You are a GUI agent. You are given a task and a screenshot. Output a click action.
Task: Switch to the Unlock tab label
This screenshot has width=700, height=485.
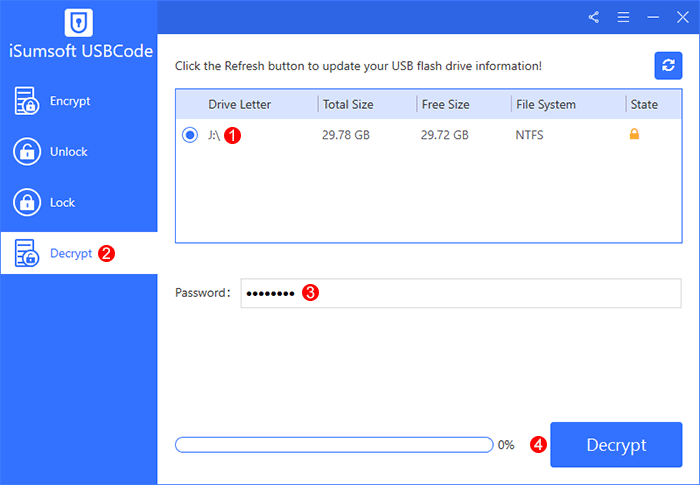(68, 152)
